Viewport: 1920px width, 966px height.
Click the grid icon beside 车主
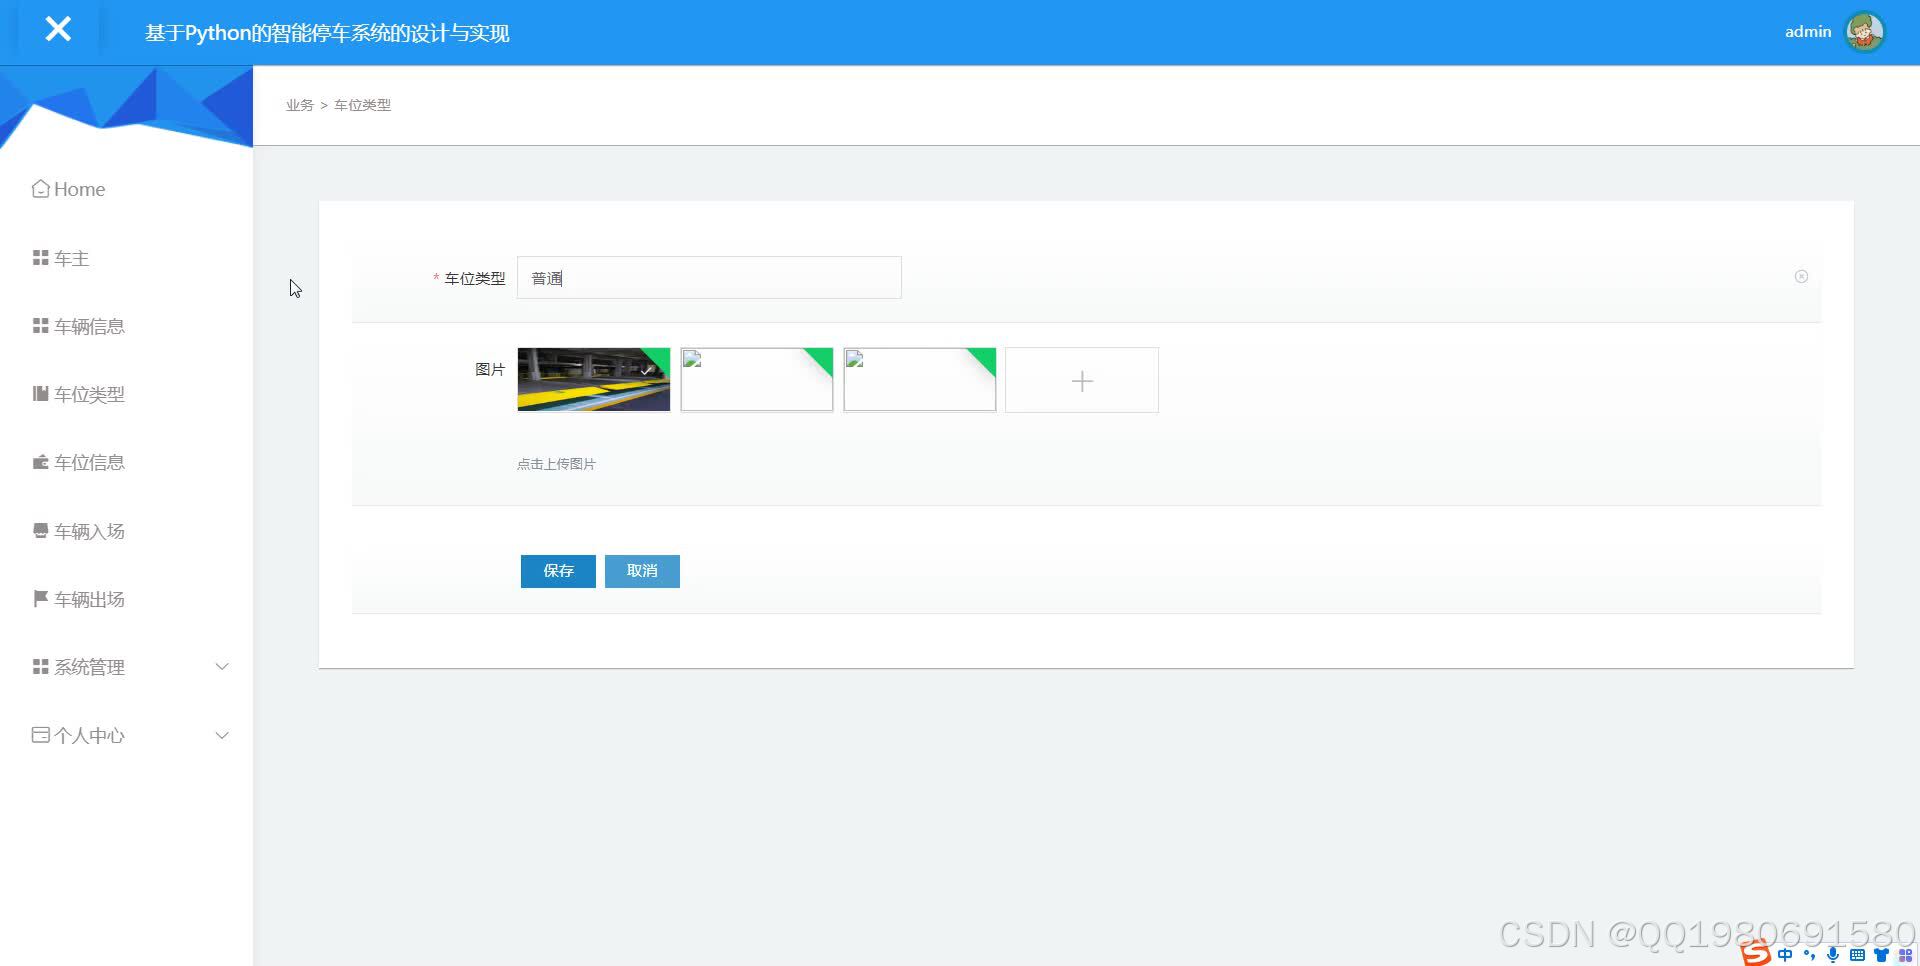pyautogui.click(x=40, y=258)
